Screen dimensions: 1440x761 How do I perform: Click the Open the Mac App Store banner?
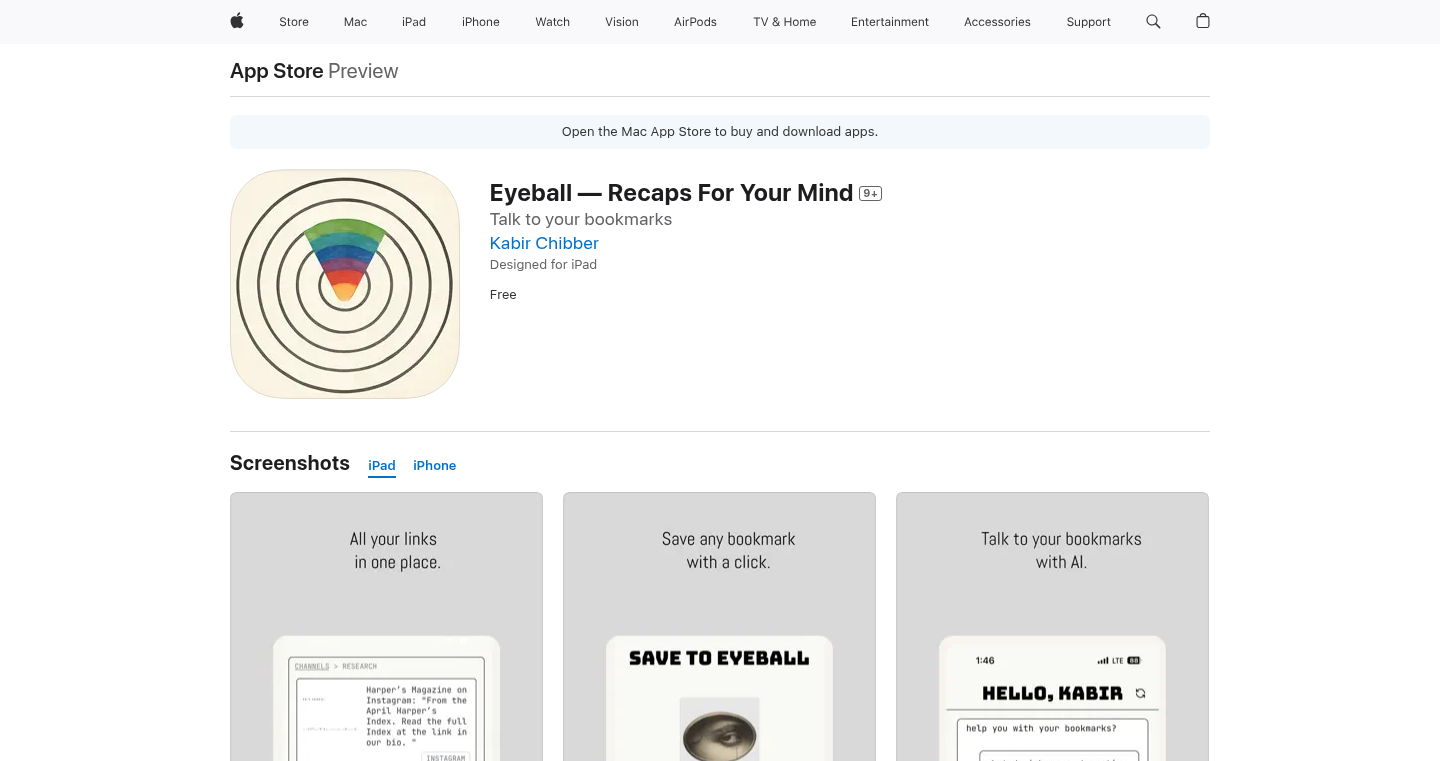click(x=720, y=132)
